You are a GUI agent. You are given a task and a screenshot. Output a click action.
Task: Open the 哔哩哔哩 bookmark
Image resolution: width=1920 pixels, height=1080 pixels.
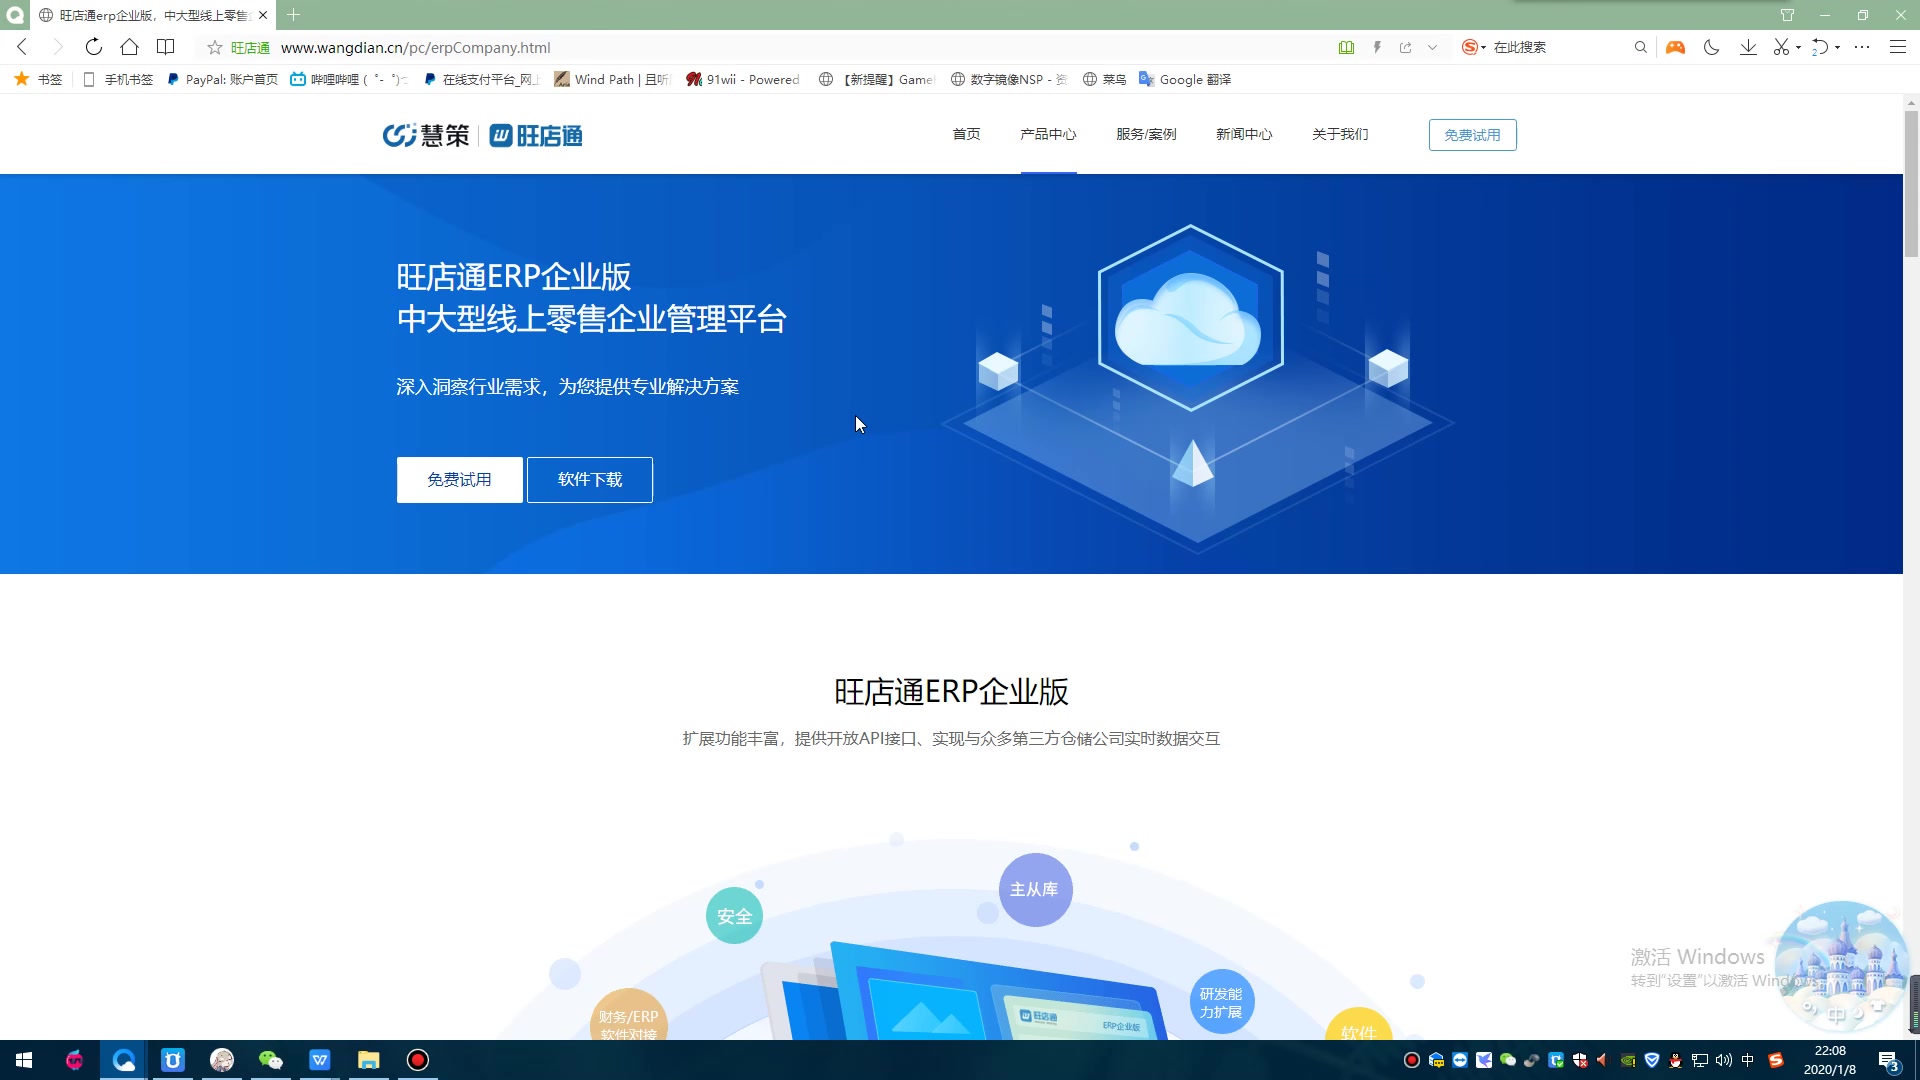click(348, 79)
